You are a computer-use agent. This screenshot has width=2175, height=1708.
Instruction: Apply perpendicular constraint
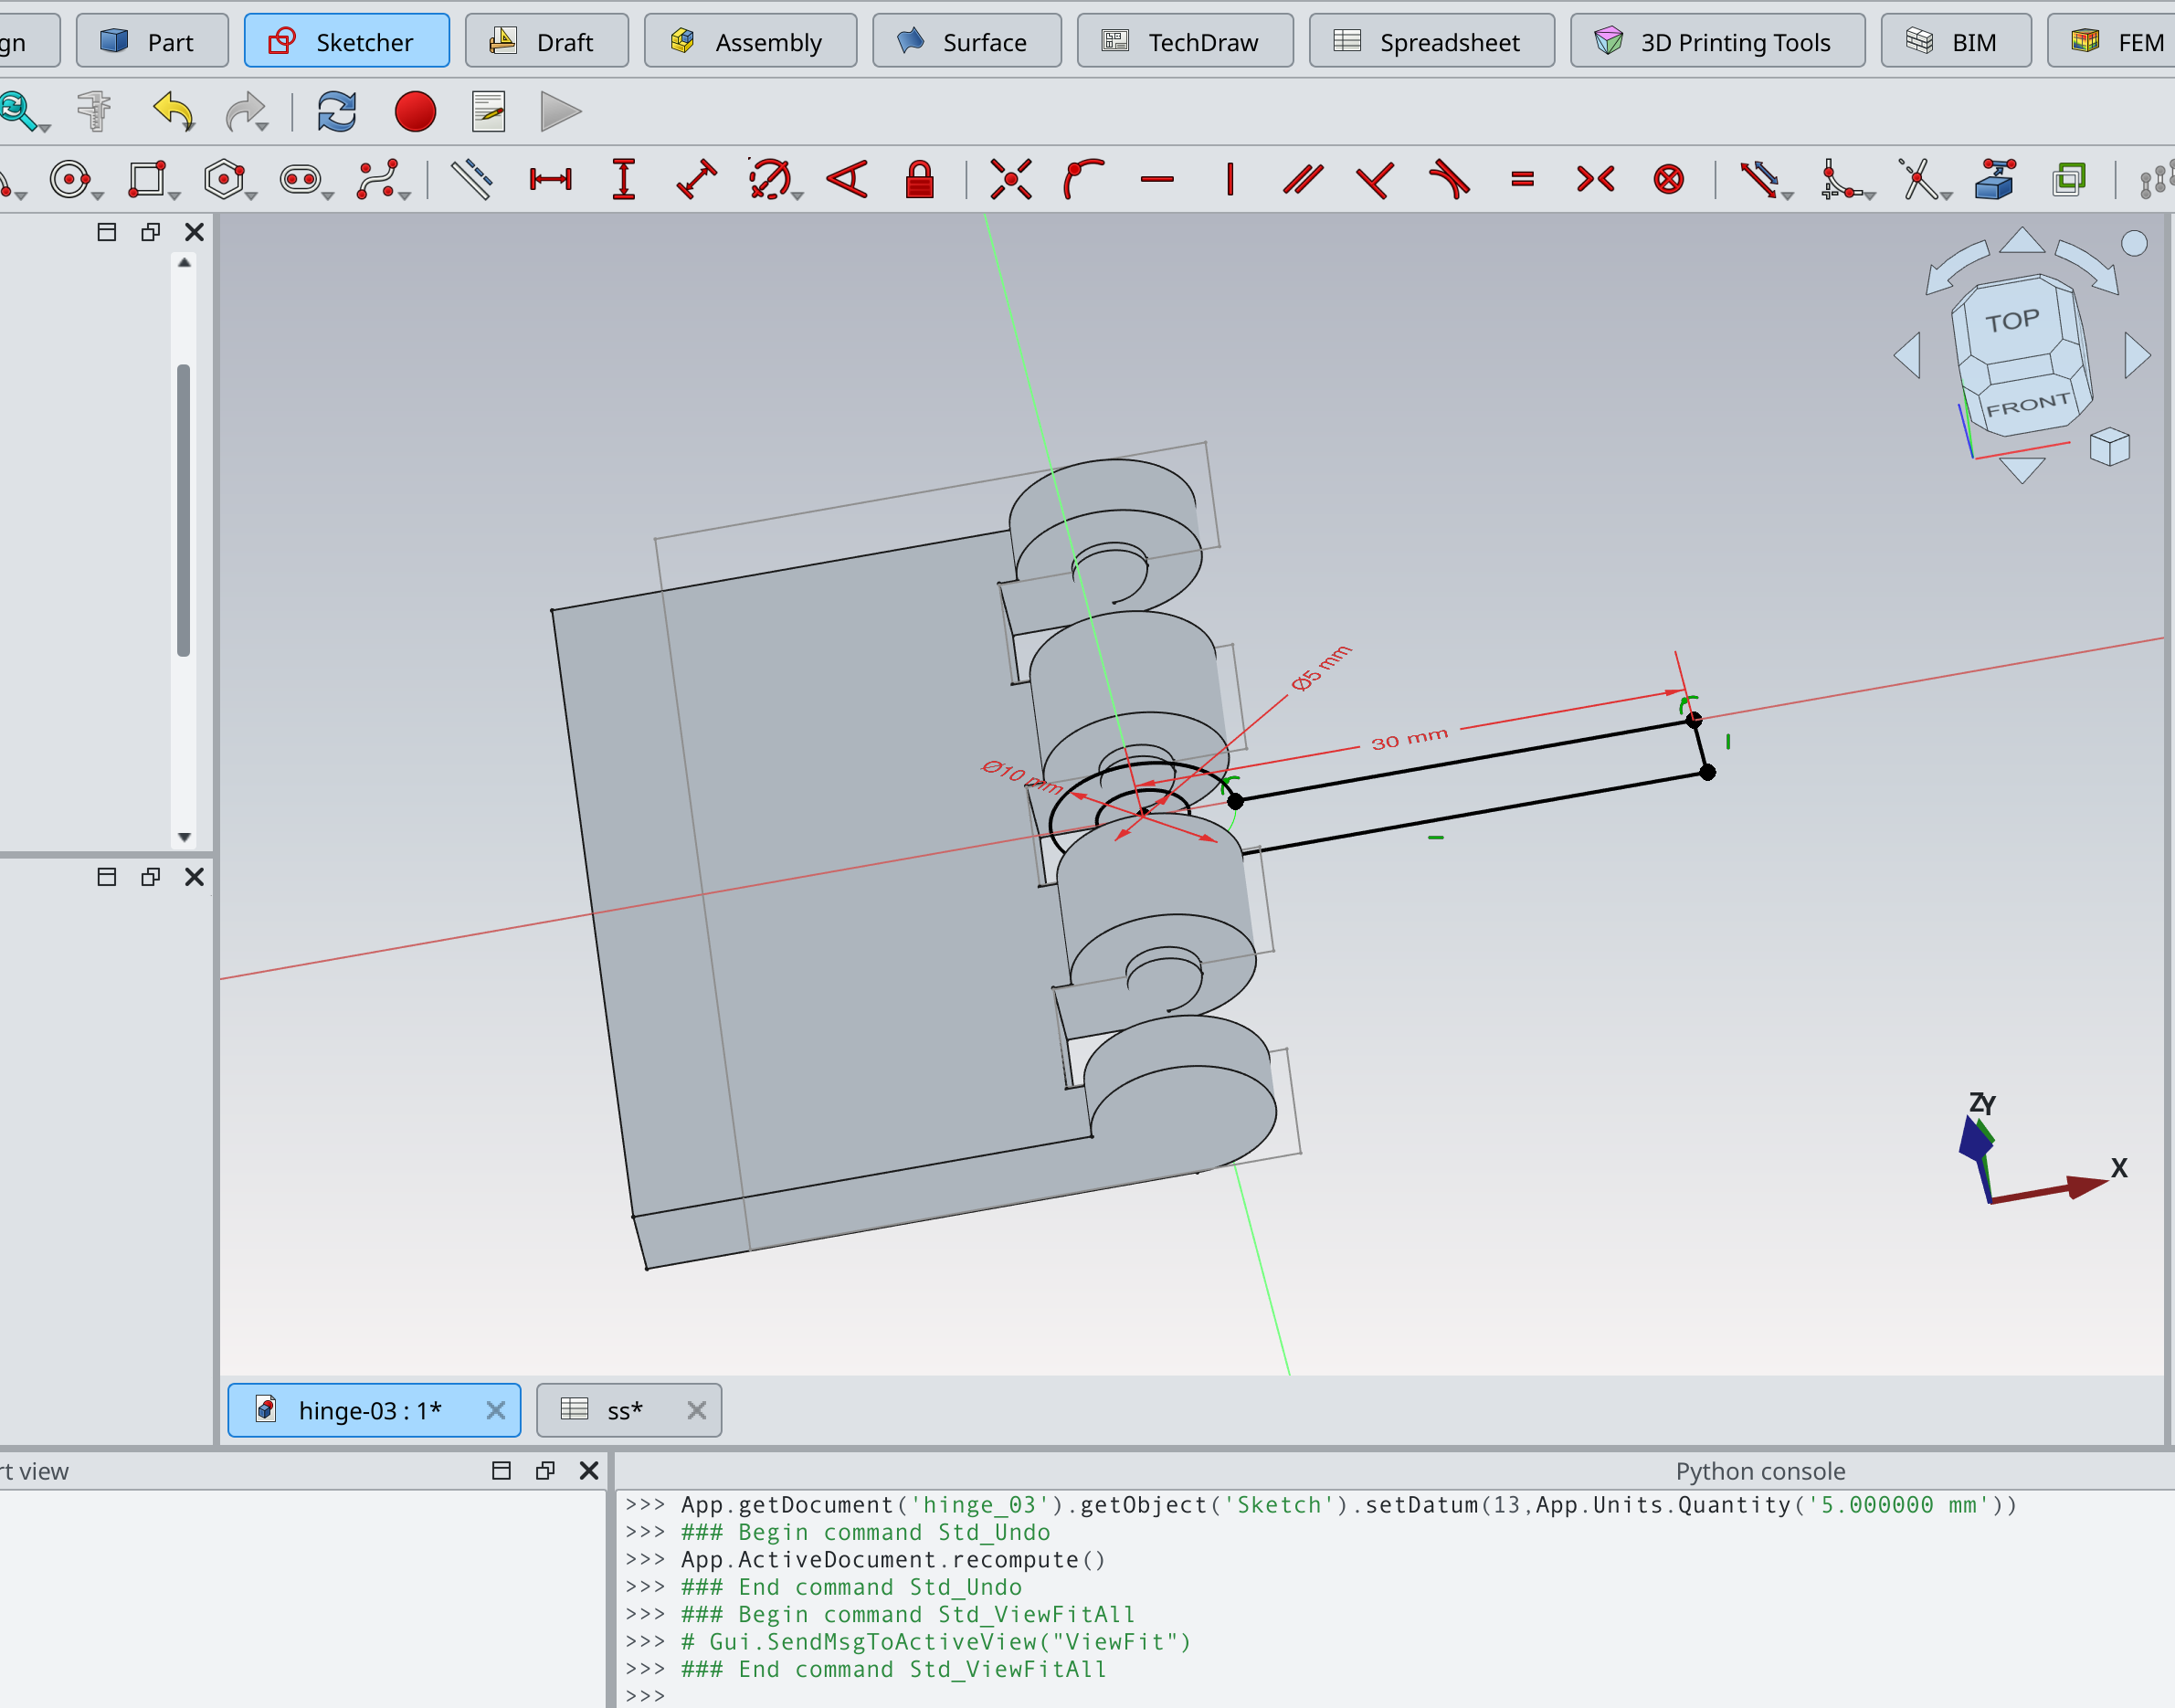[x=1375, y=180]
